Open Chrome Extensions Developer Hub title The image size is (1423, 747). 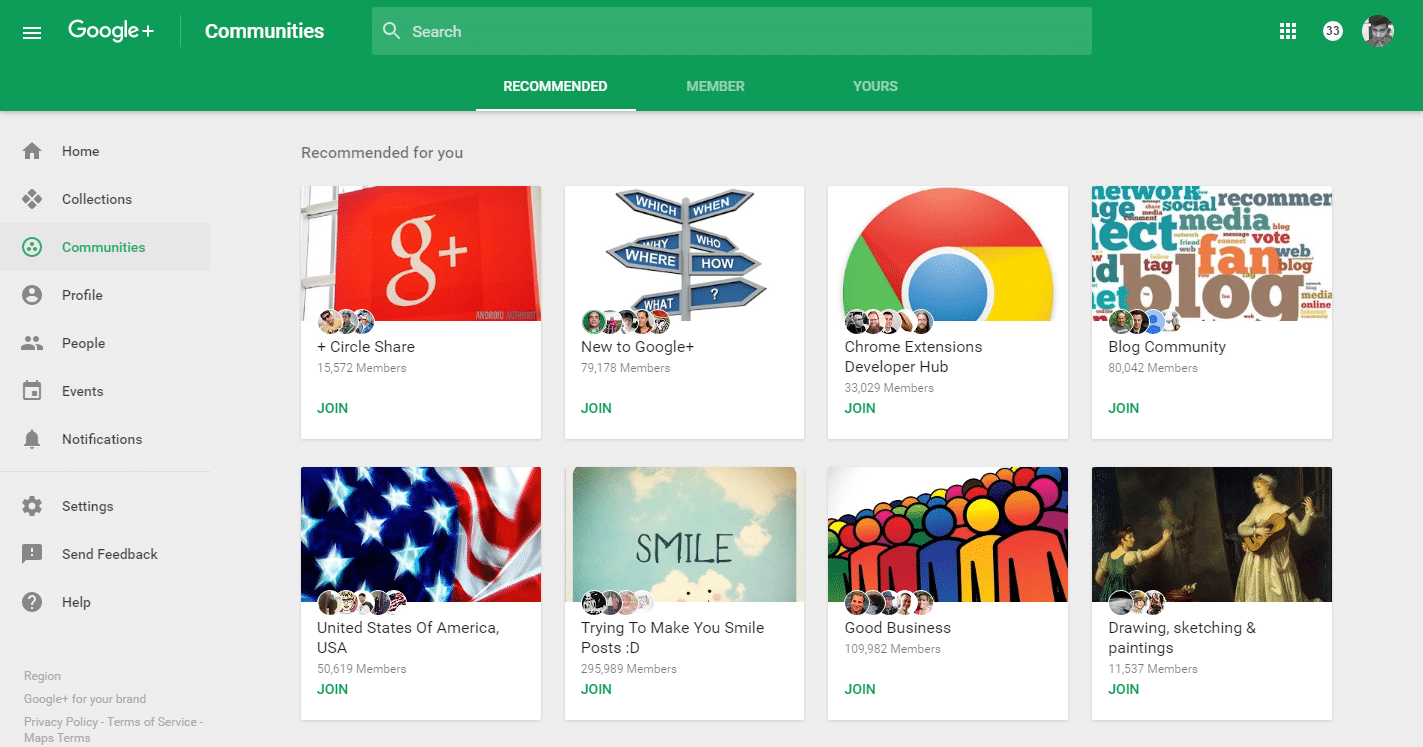[913, 357]
